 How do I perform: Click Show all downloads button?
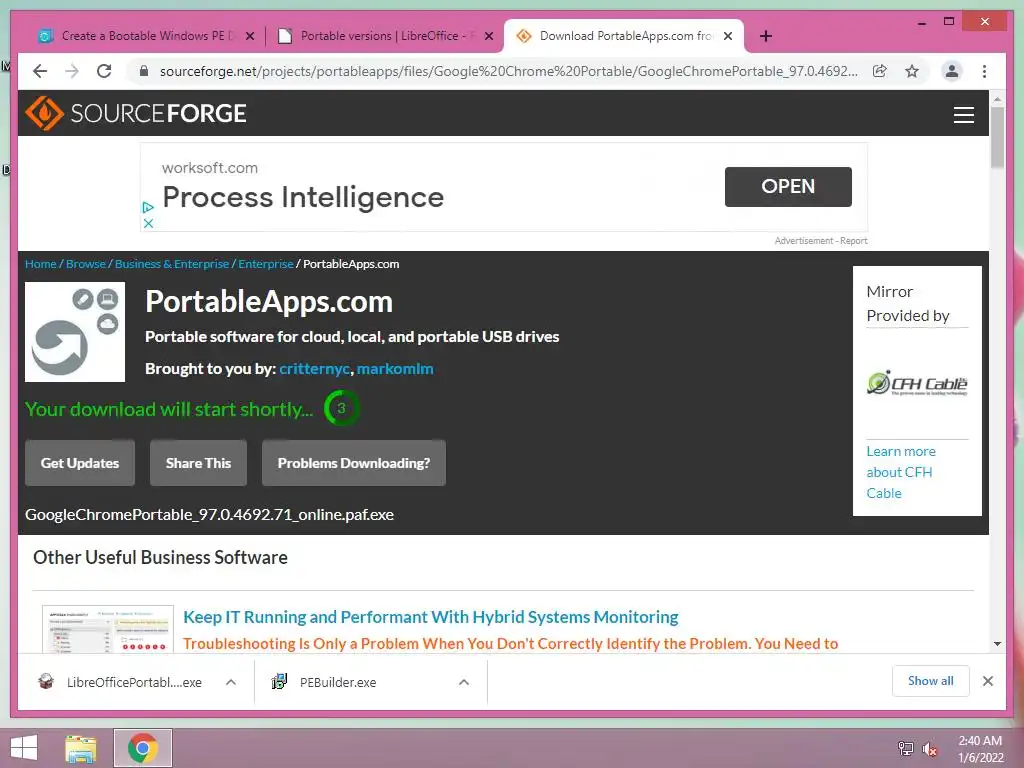point(931,681)
